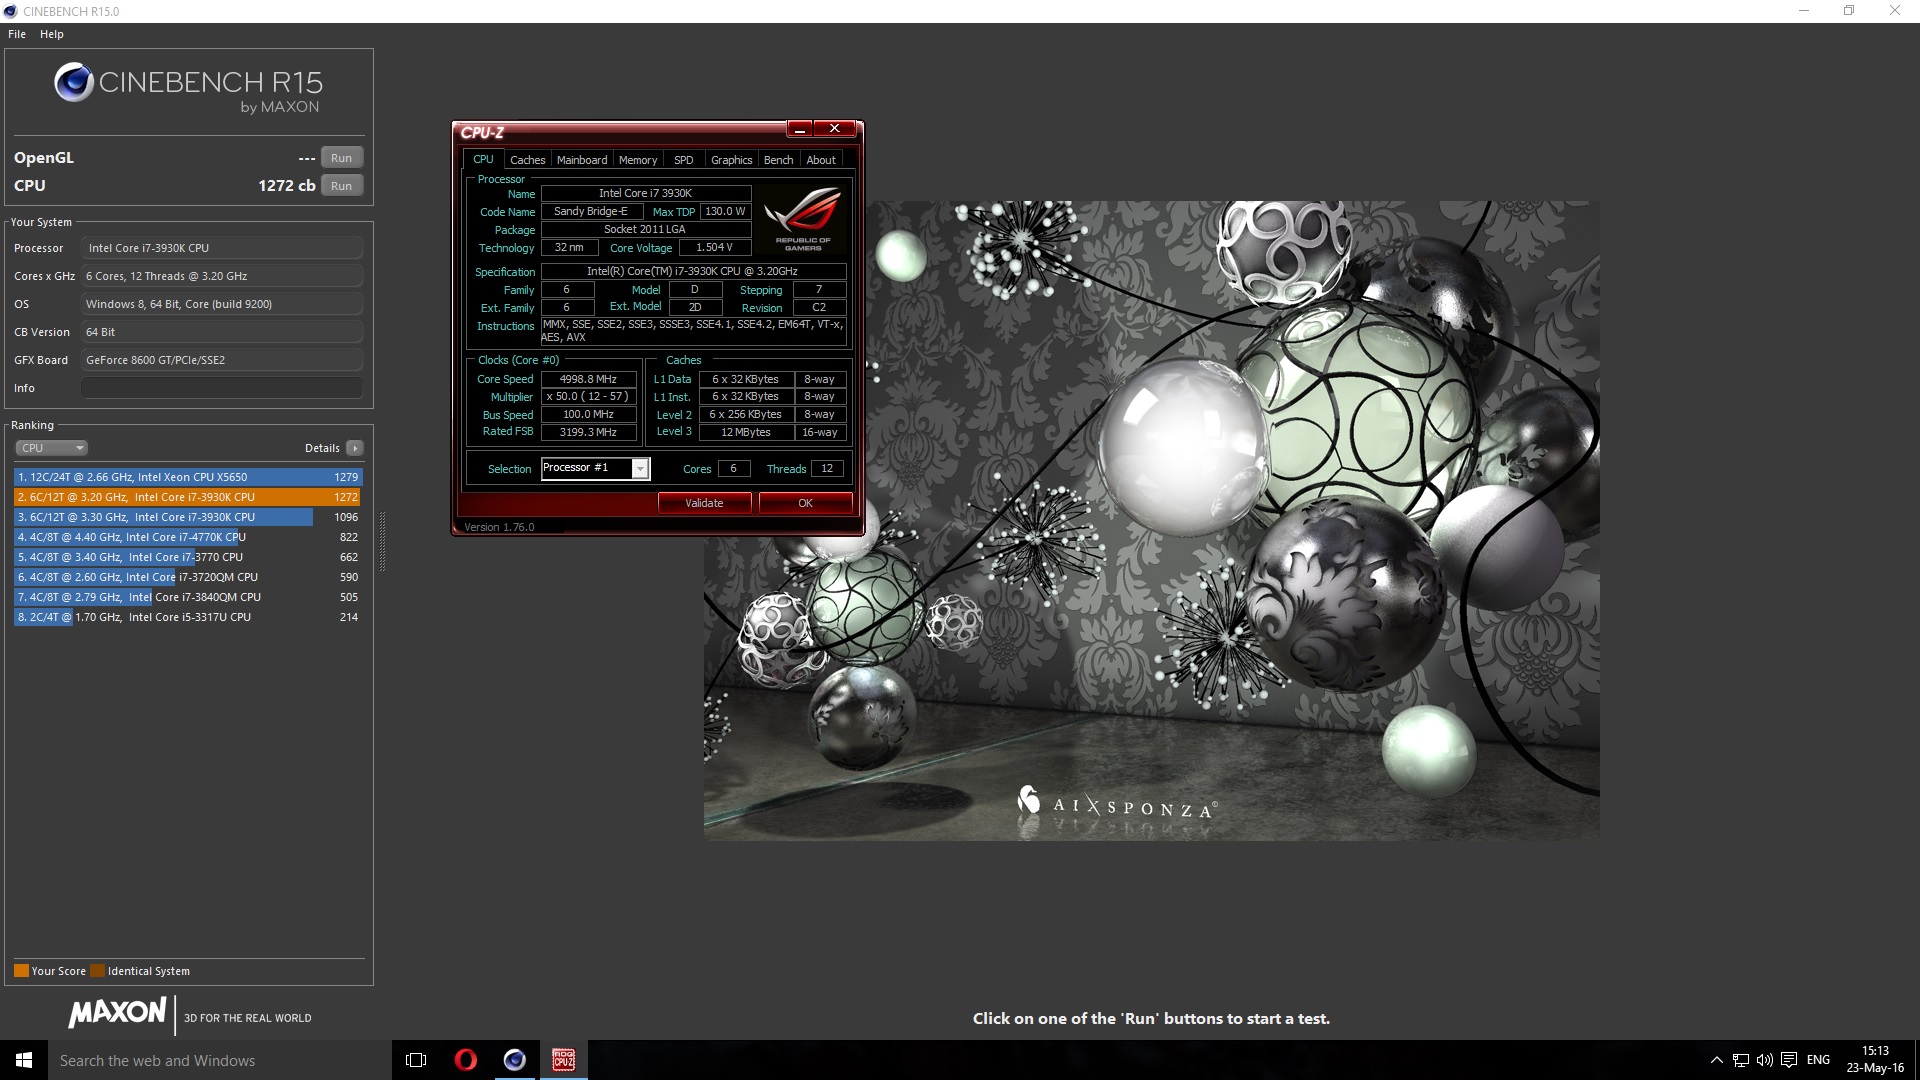1920x1080 pixels.
Task: Run the OpenGL benchmark
Action: (341, 158)
